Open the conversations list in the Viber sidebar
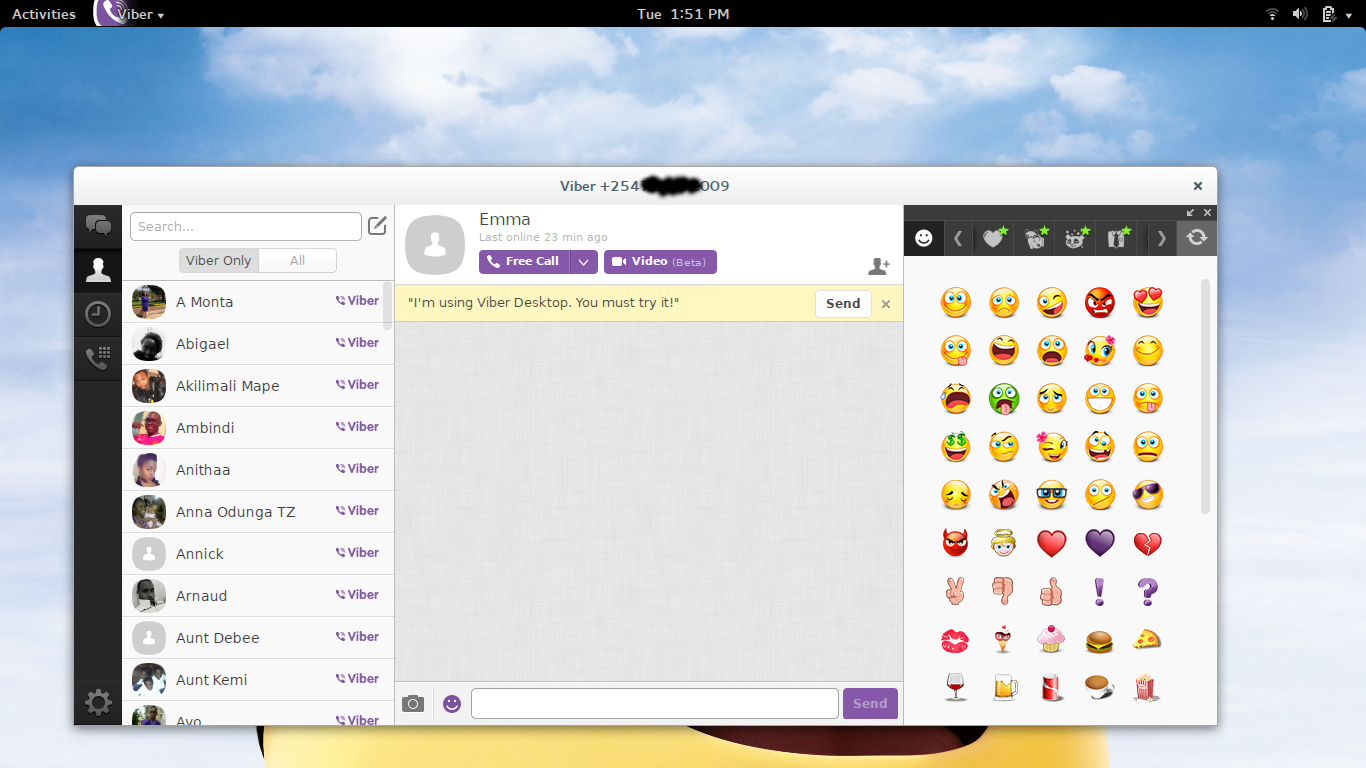Screen dimensions: 1366x768 click(x=98, y=226)
